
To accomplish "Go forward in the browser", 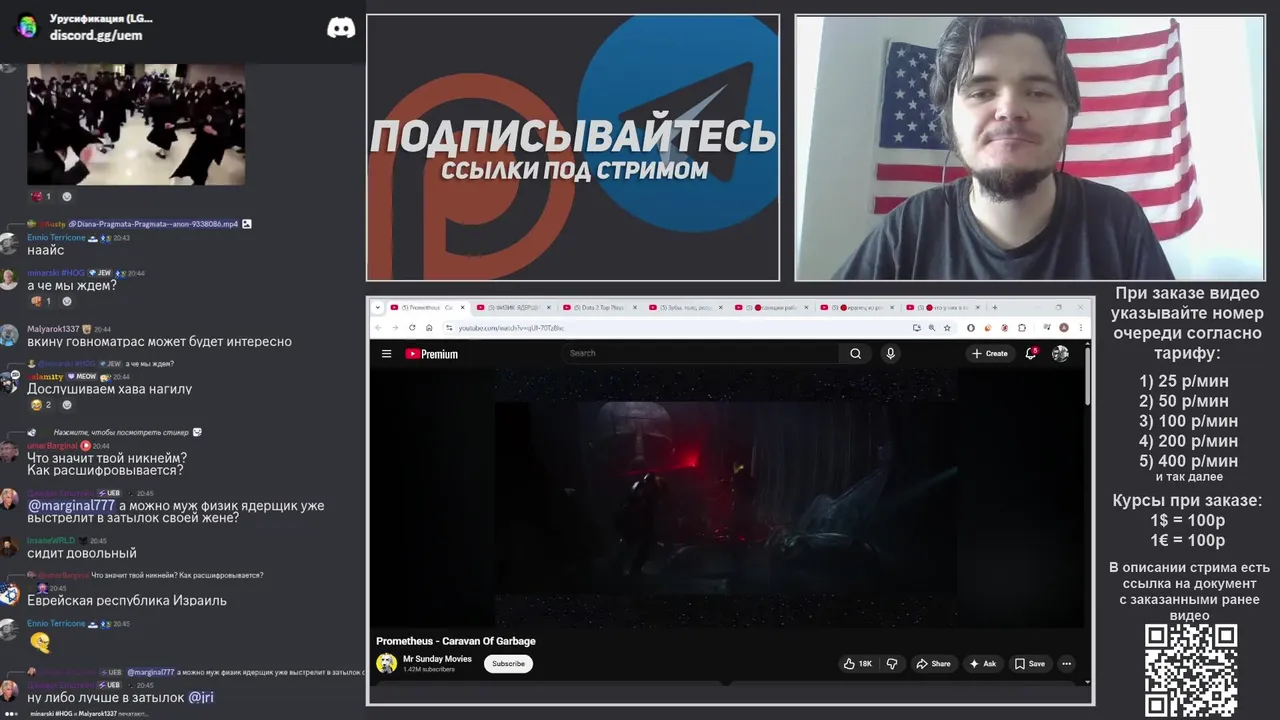I will (395, 327).
